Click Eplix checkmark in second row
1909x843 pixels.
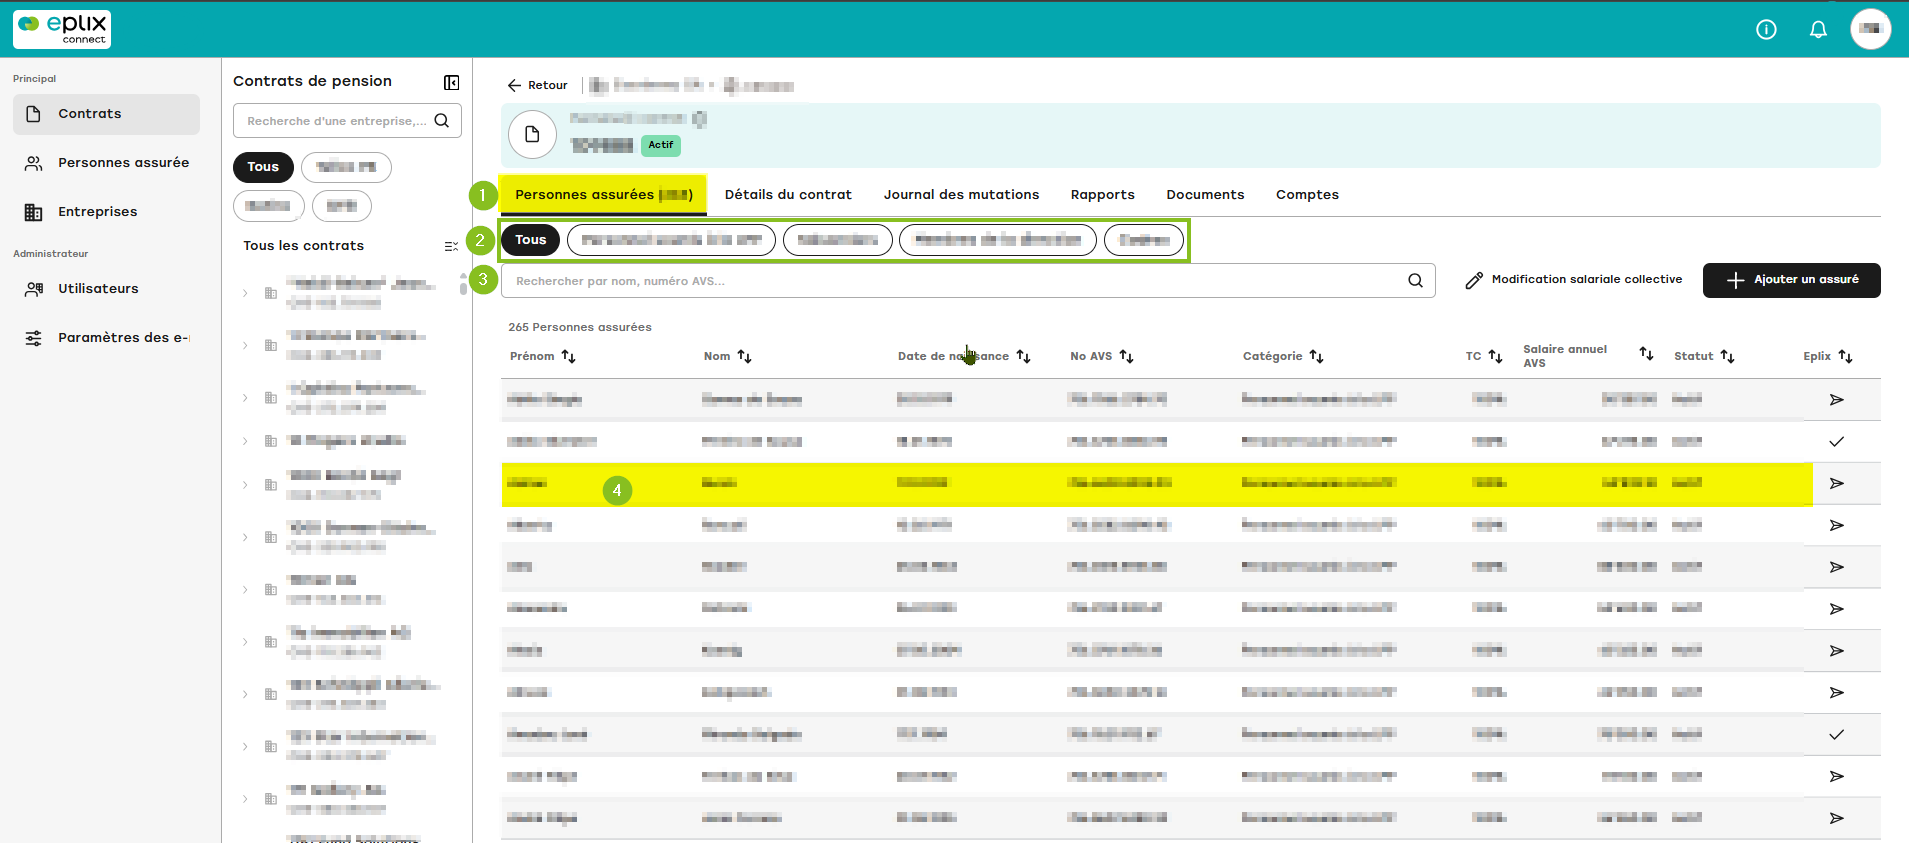1836,442
